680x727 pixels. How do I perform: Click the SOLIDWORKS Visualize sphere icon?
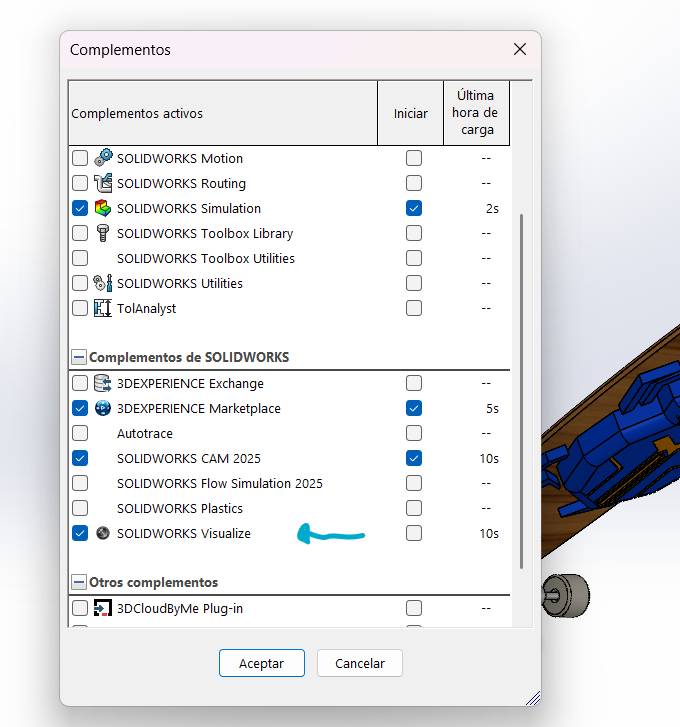(x=103, y=533)
